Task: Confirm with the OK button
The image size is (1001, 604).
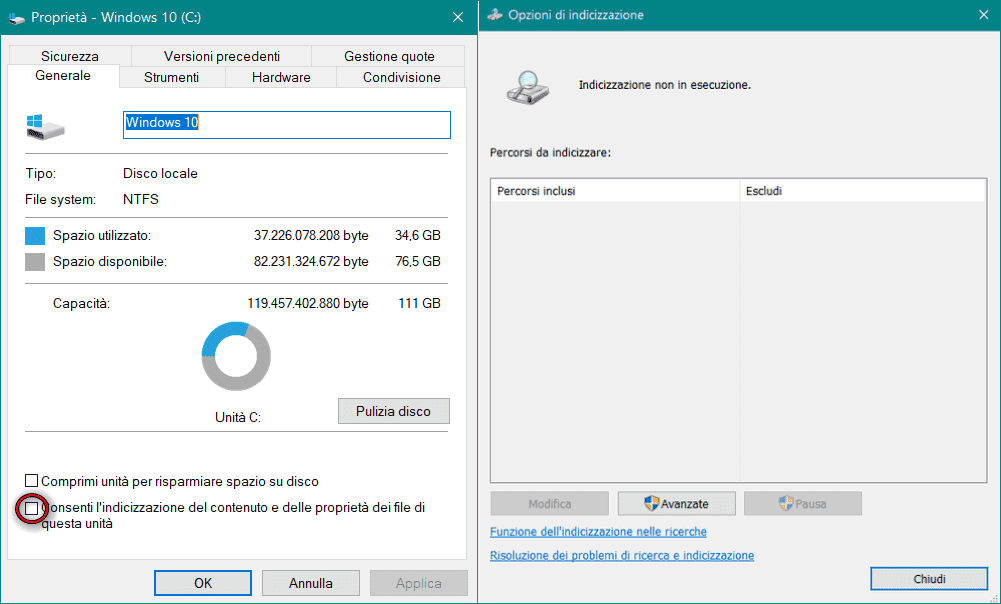Action: pos(203,583)
